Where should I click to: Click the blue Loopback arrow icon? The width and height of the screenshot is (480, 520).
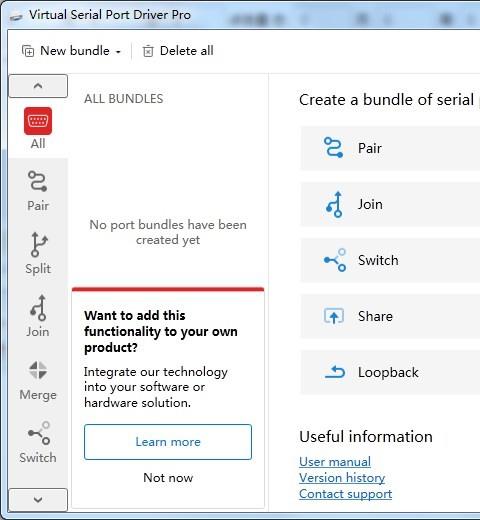click(335, 372)
